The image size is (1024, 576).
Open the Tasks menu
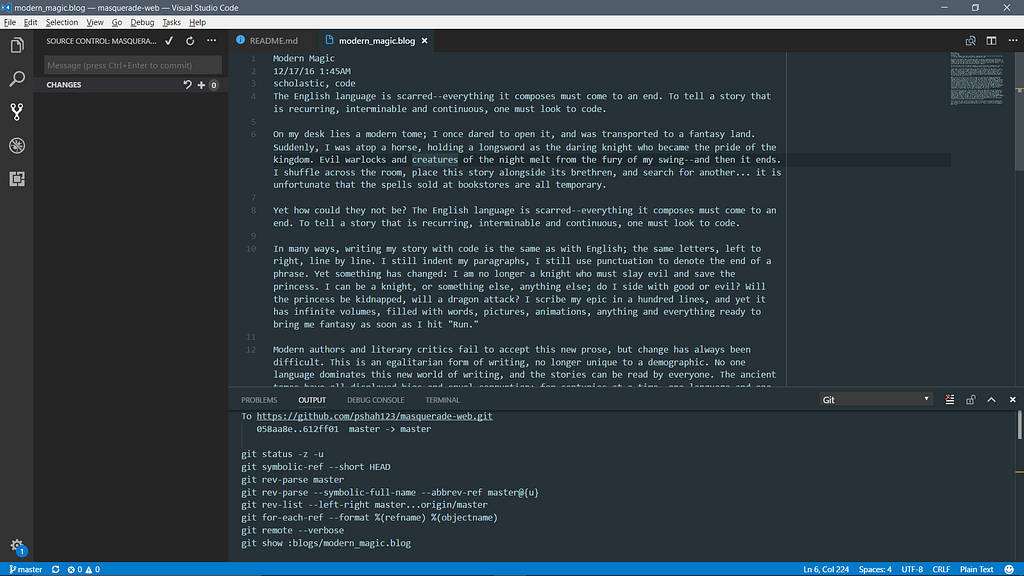[x=171, y=22]
